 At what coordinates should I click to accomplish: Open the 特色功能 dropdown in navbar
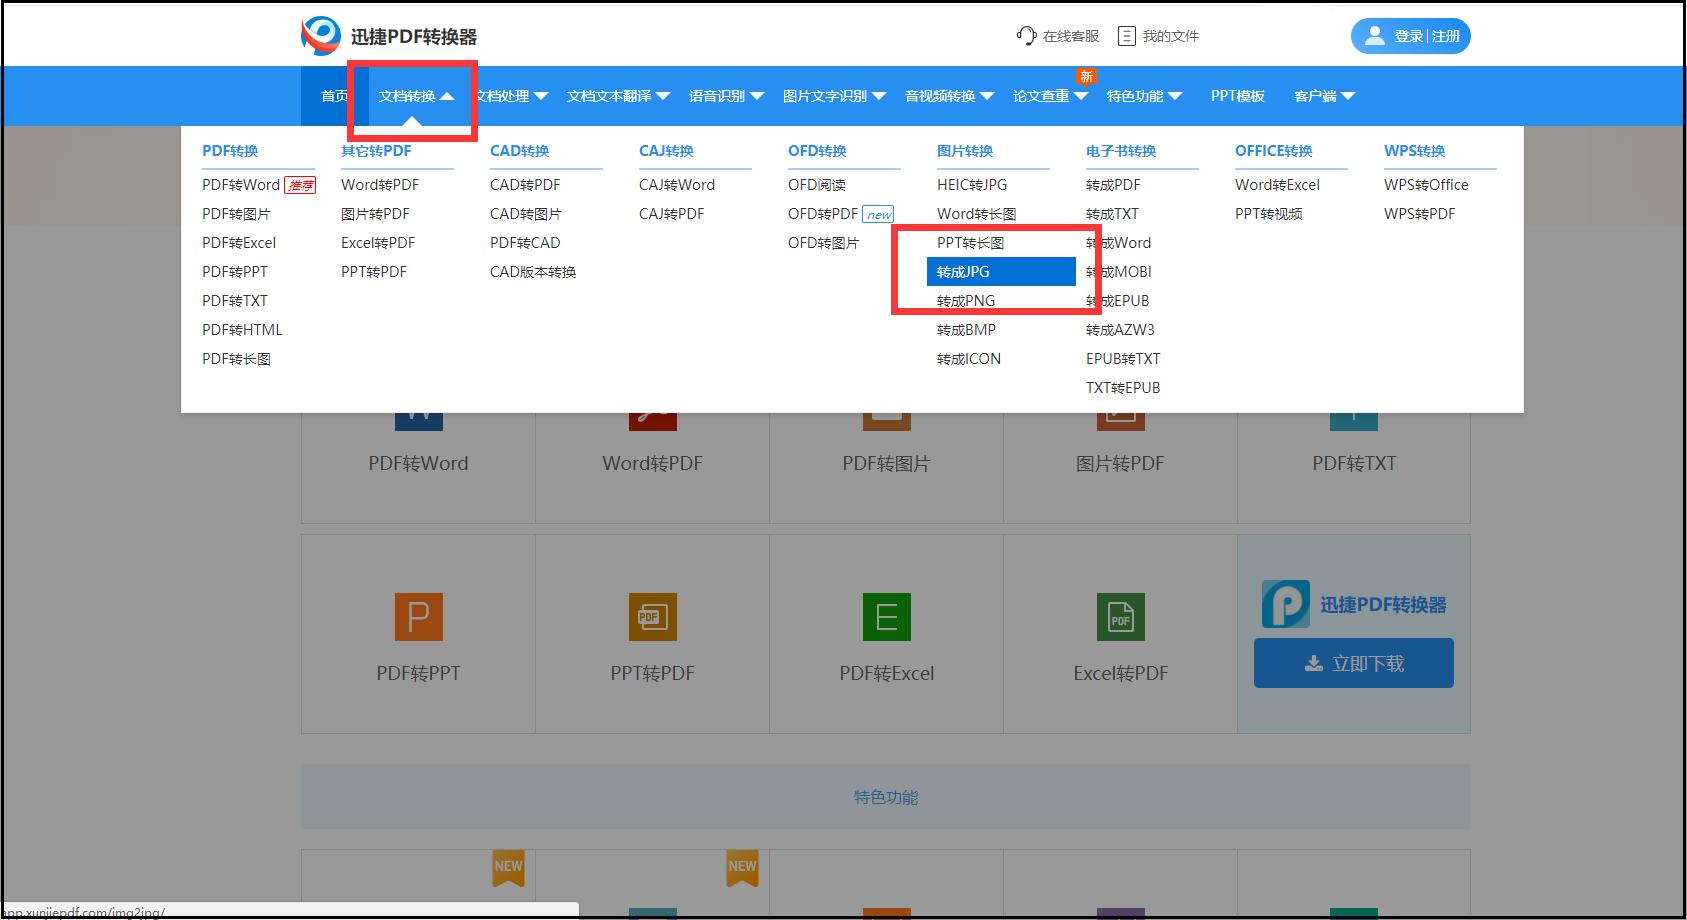[x=1143, y=96]
